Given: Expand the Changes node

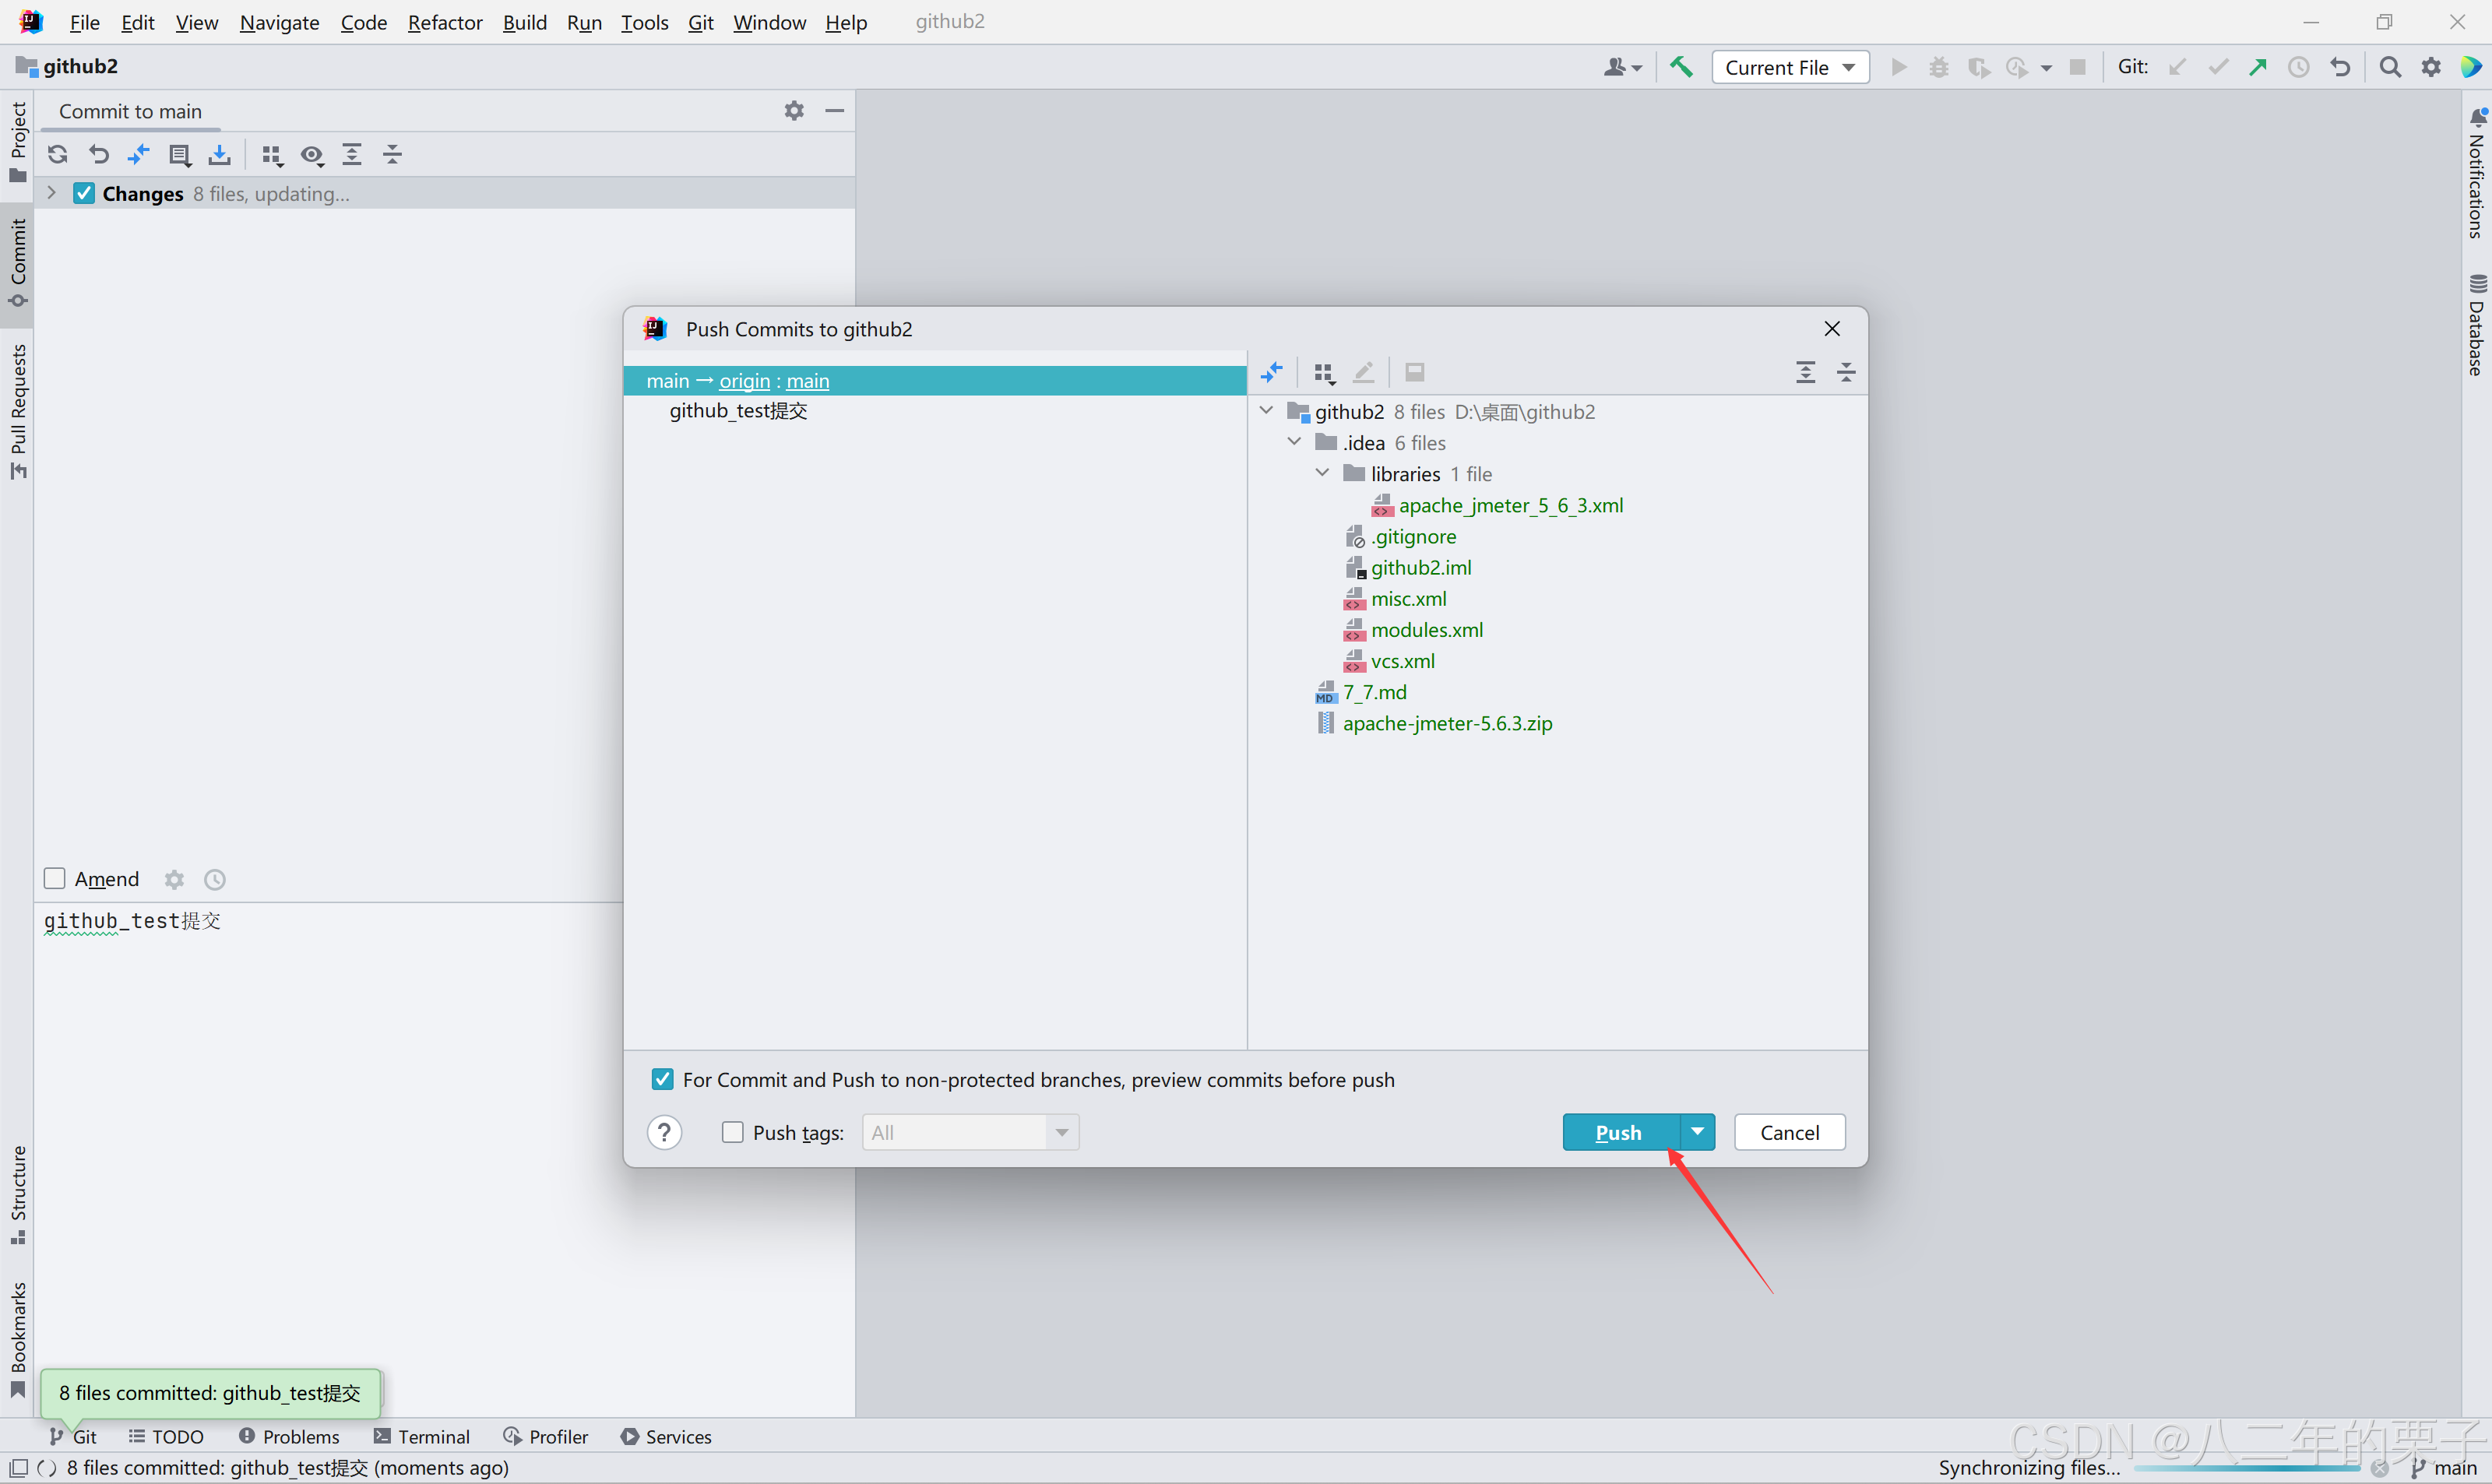Looking at the screenshot, I should coord(52,193).
